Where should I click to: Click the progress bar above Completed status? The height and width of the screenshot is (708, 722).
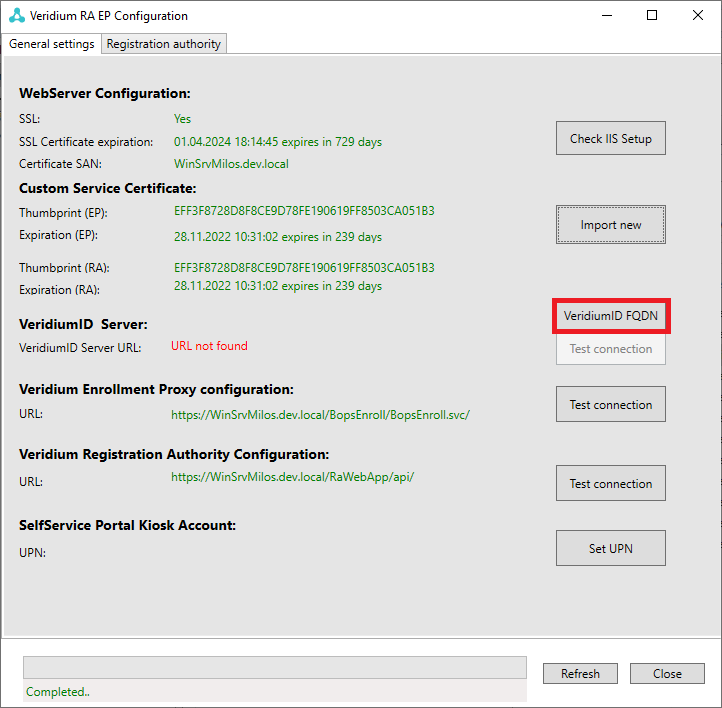click(274, 667)
